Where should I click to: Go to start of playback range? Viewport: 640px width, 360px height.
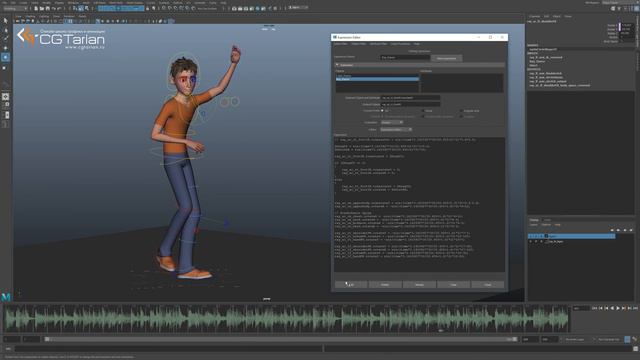[x=594, y=308]
